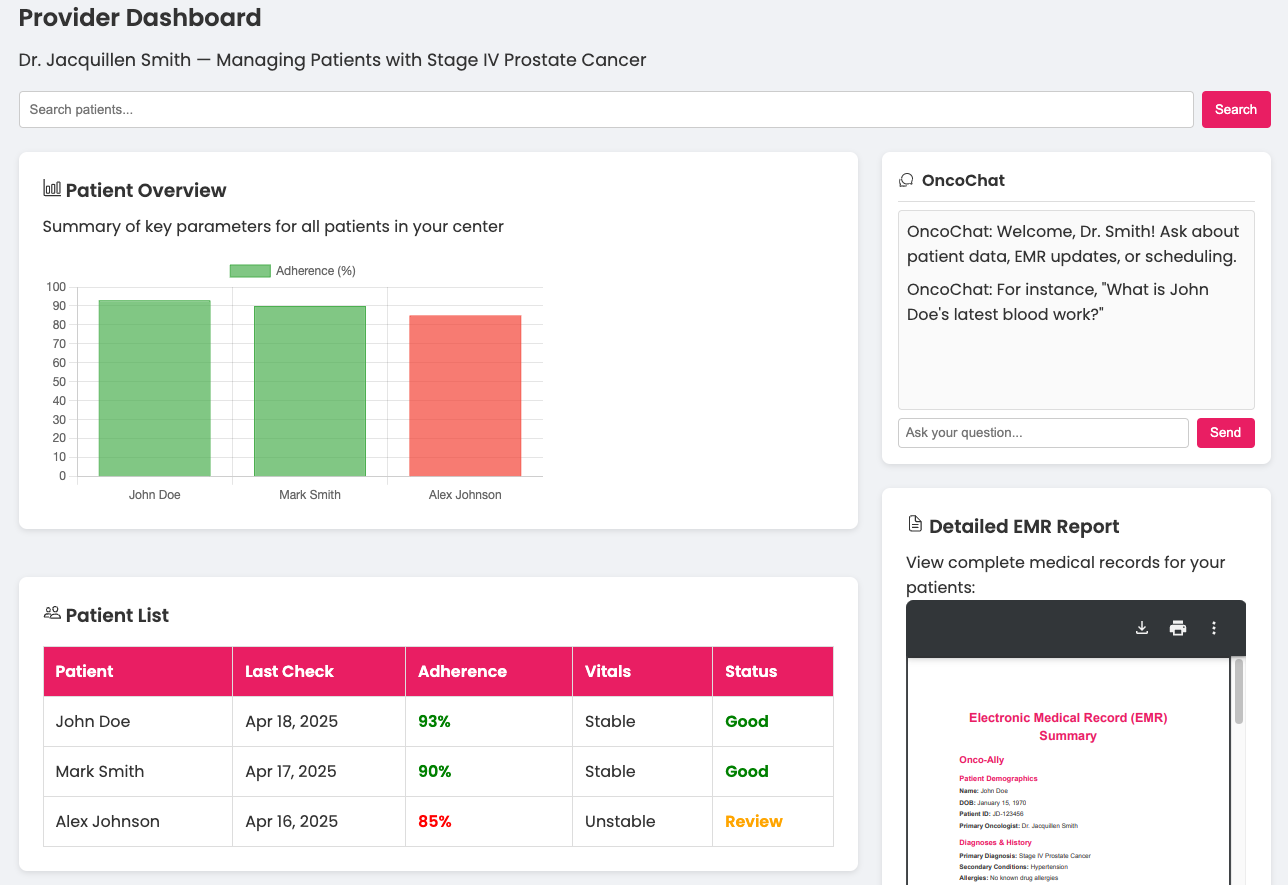Click the EMR Summary title in PDF
The width and height of the screenshot is (1288, 885).
(1068, 726)
